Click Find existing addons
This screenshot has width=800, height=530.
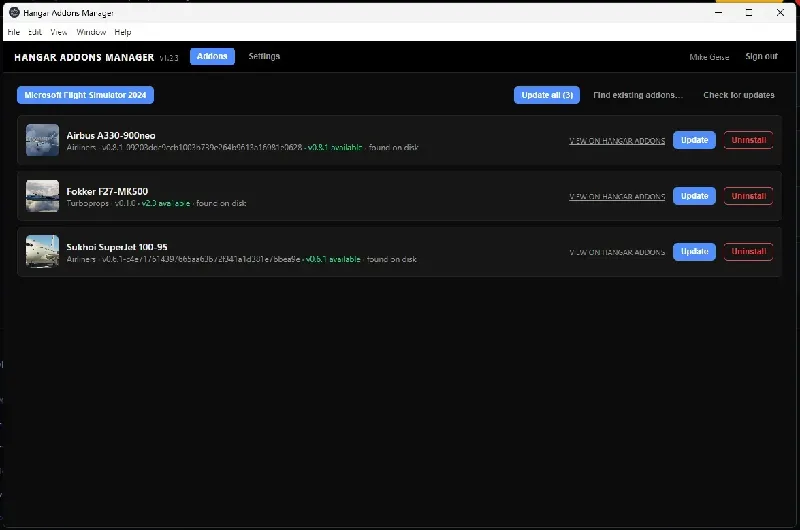(638, 95)
